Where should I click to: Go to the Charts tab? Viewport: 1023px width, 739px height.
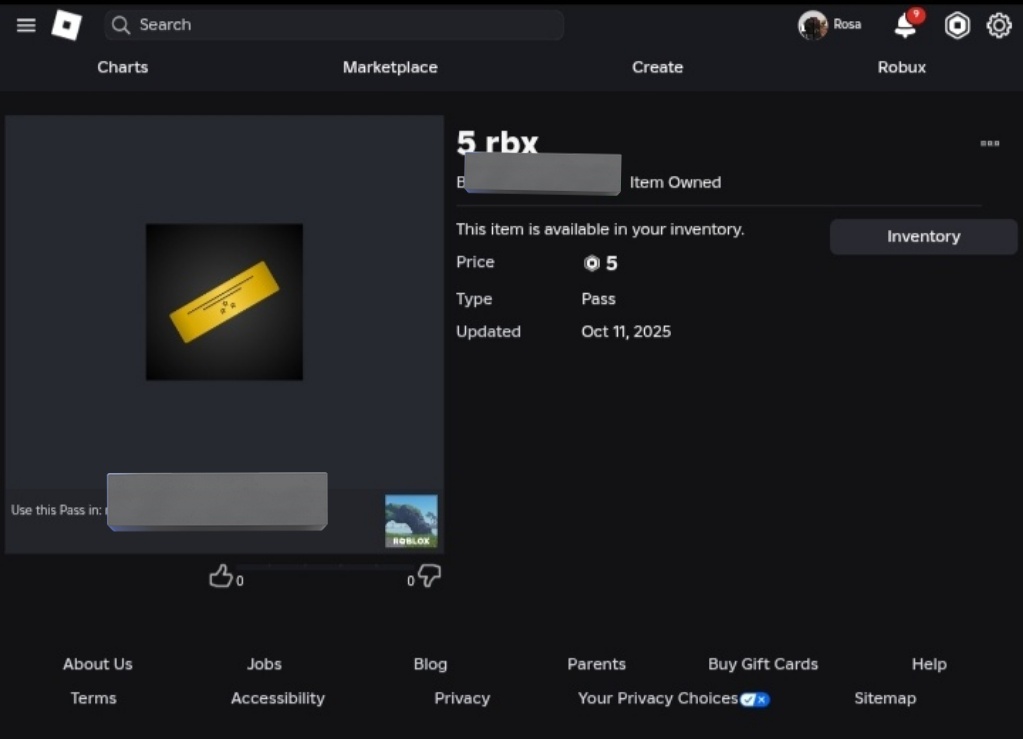[x=123, y=67]
